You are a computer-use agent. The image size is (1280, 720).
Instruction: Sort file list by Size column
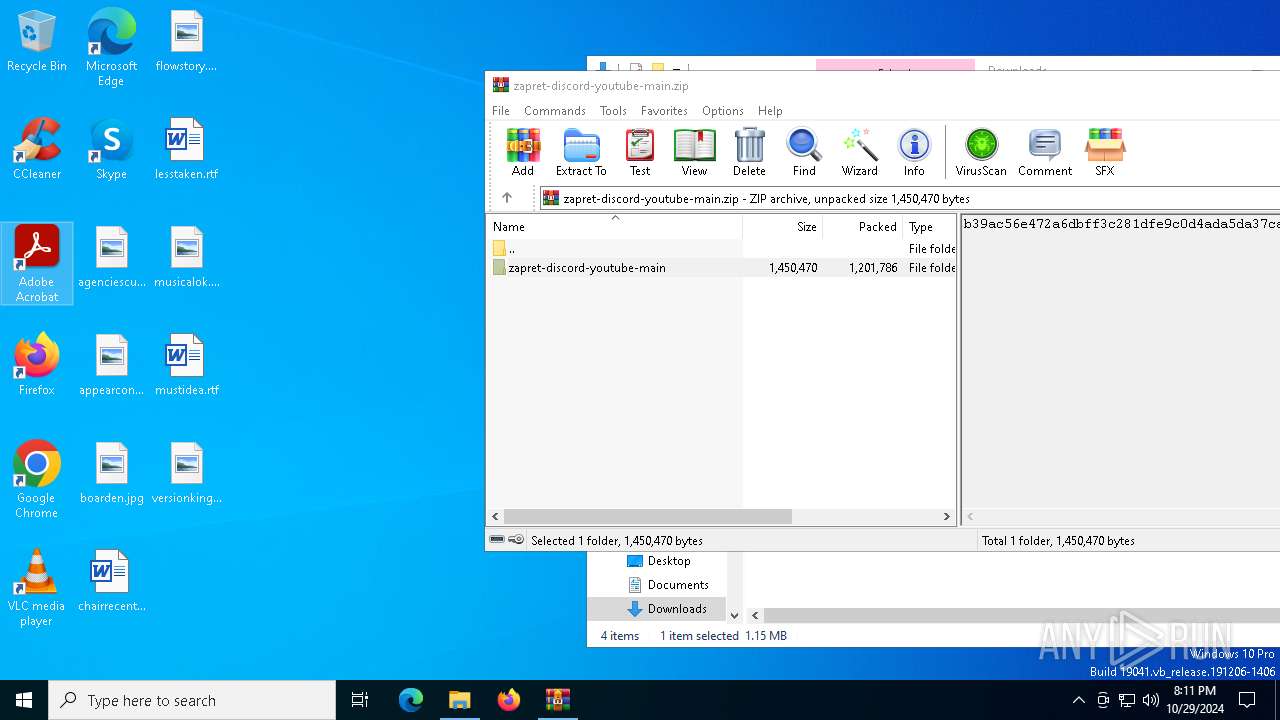[x=782, y=227]
